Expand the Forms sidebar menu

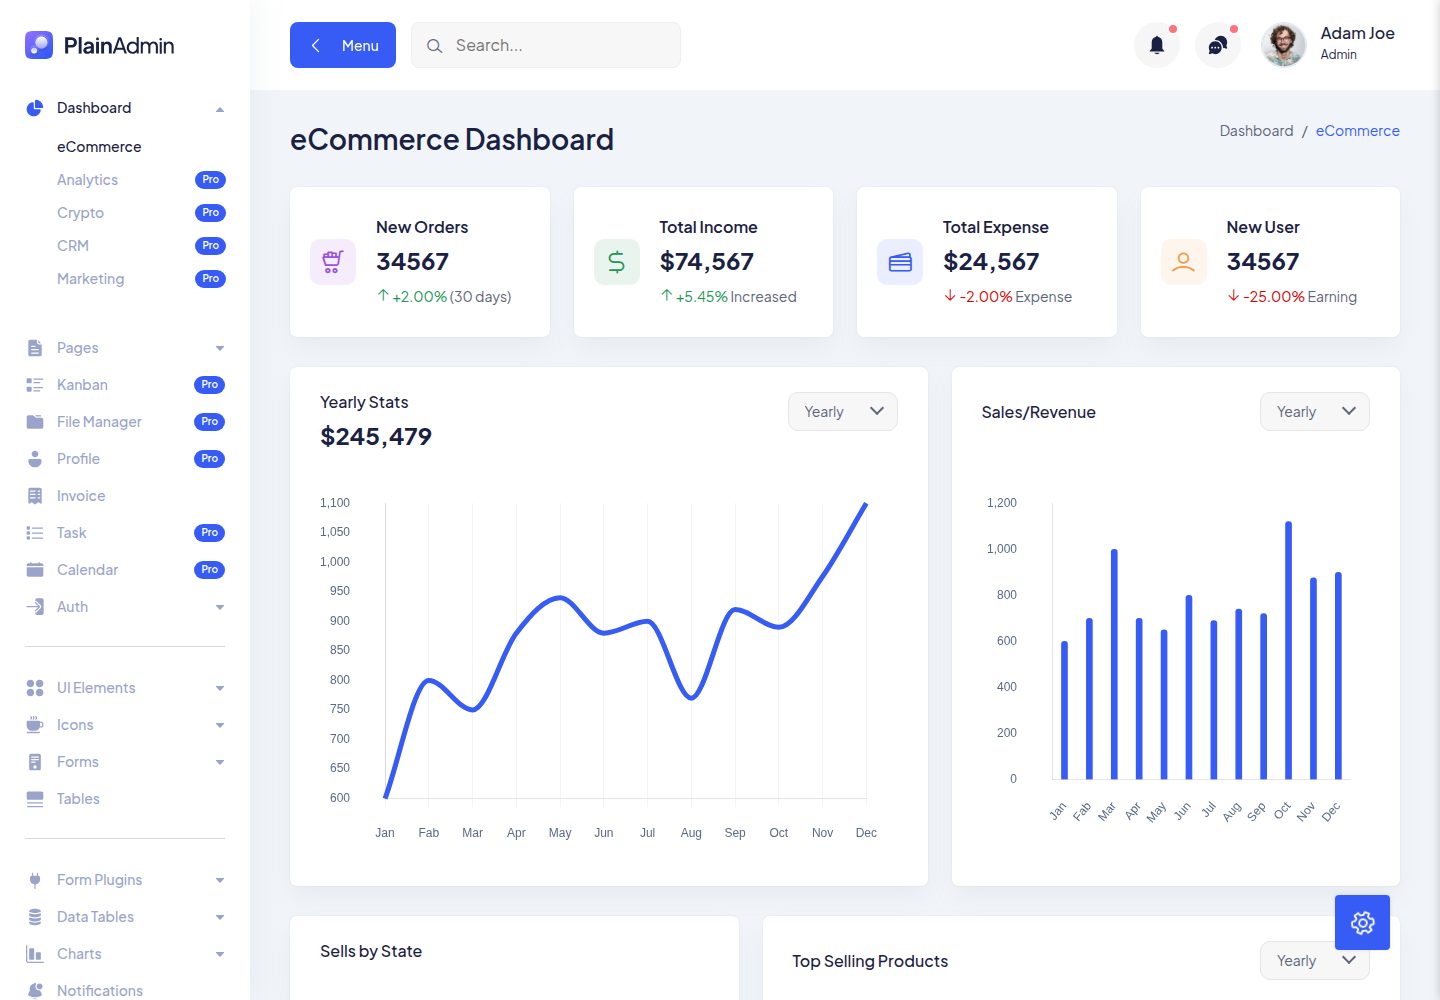pos(220,762)
